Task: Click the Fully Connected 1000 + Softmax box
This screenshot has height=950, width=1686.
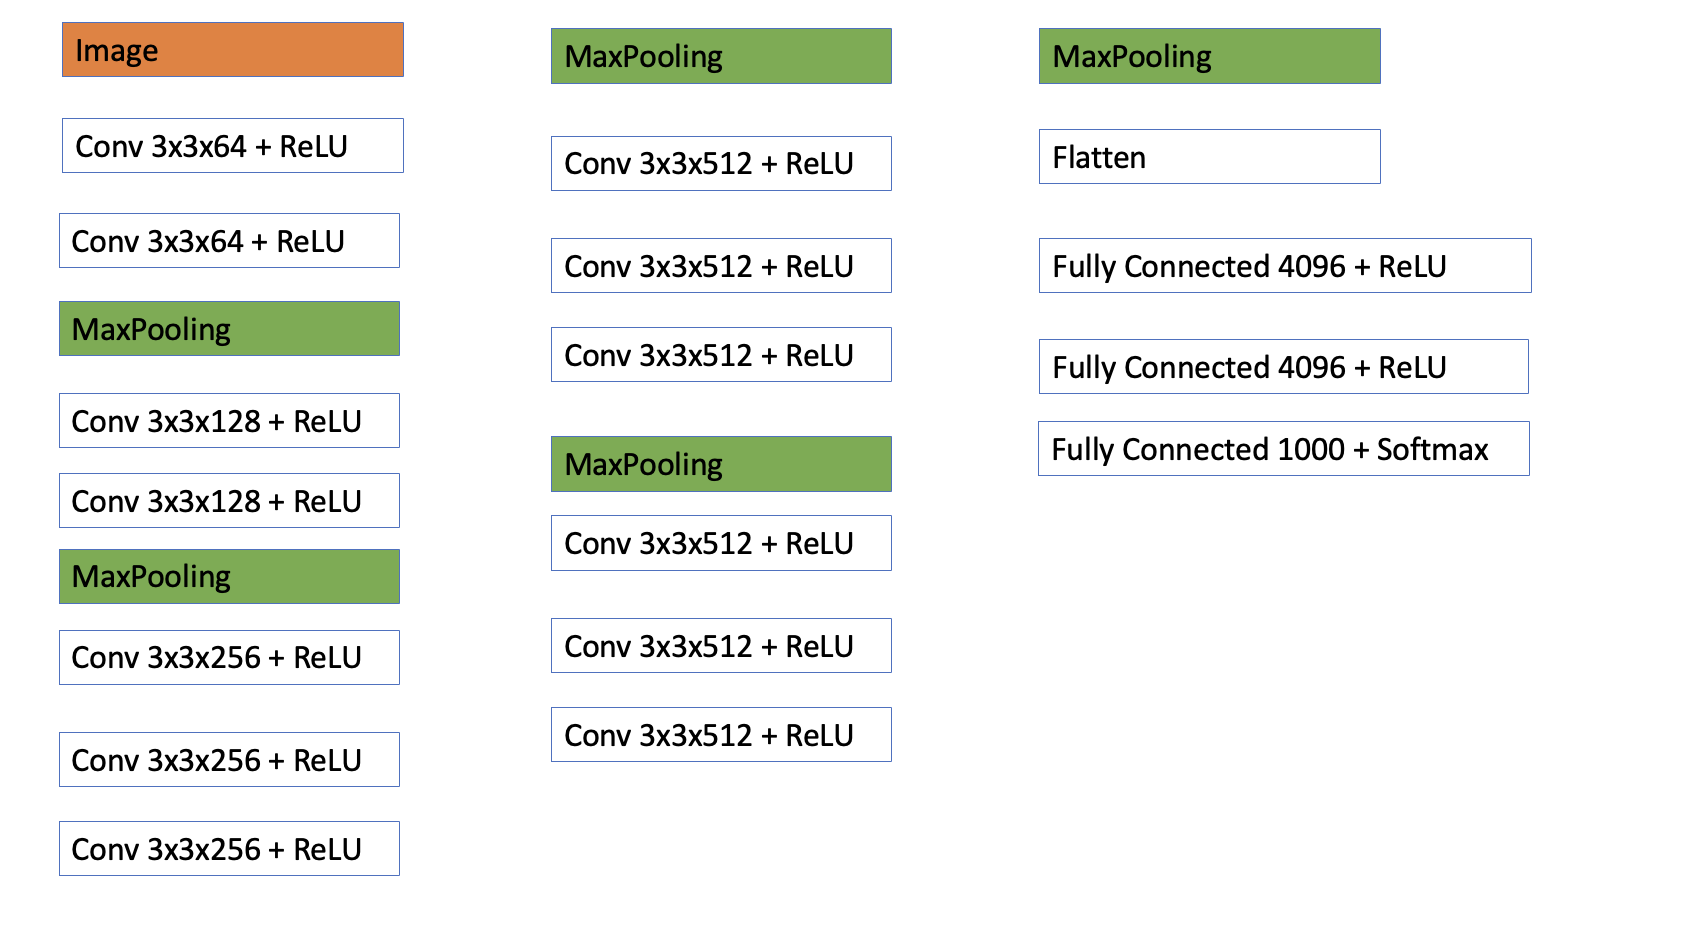Action: tap(1283, 449)
